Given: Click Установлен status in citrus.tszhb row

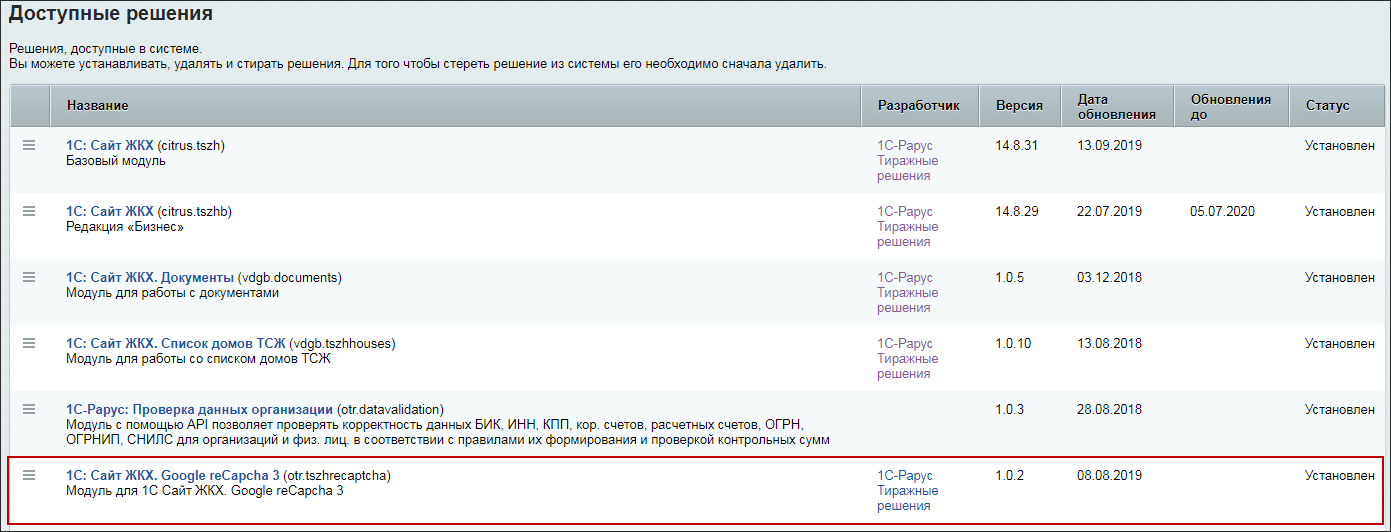Looking at the screenshot, I should pos(1340,211).
